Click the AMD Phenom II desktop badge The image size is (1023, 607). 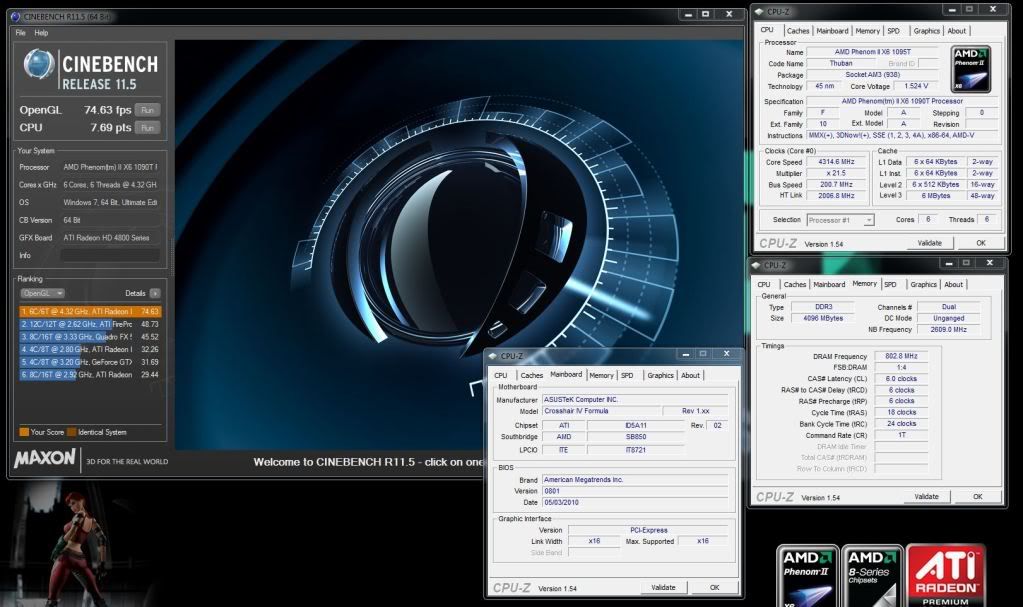pos(808,576)
